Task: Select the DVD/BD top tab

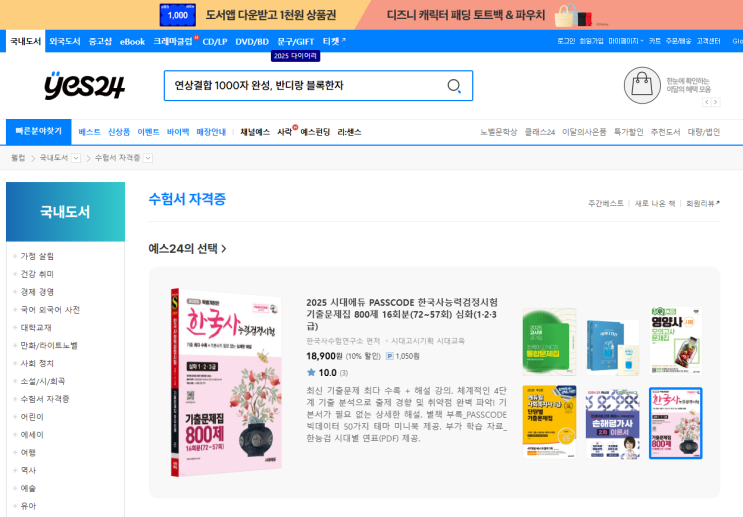Action: (252, 42)
